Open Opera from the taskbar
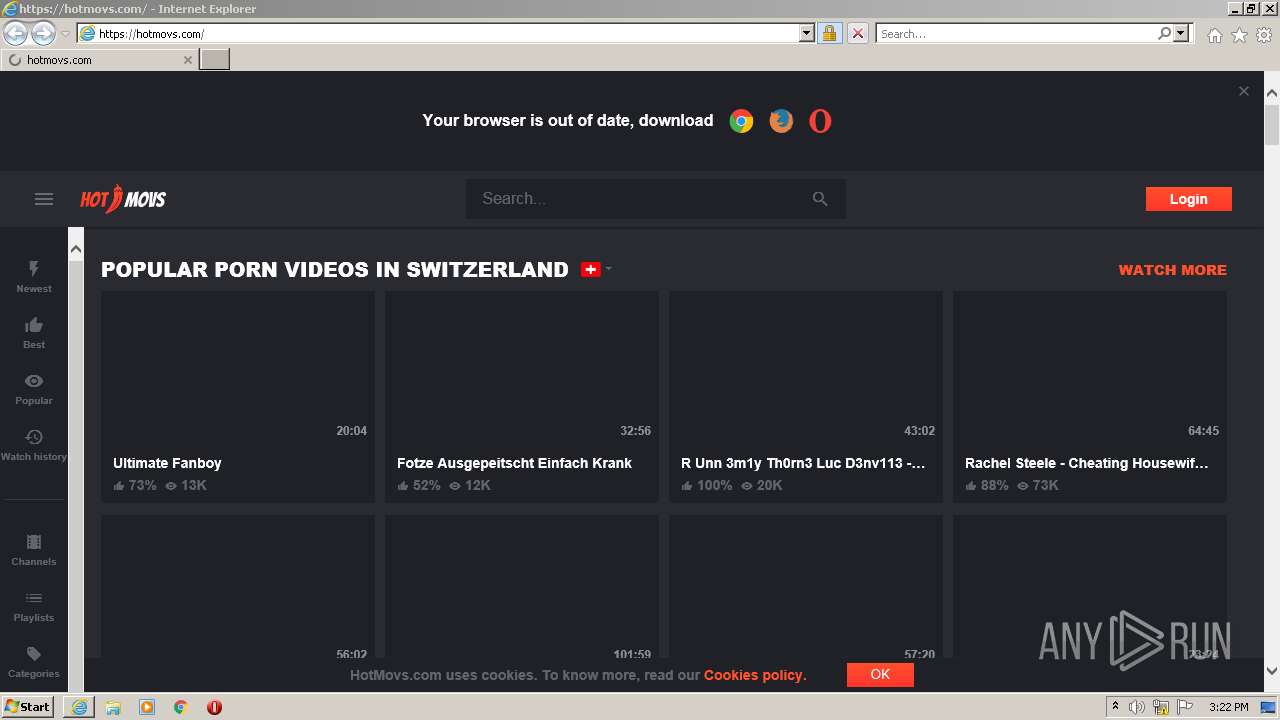This screenshot has width=1280, height=720. 214,707
